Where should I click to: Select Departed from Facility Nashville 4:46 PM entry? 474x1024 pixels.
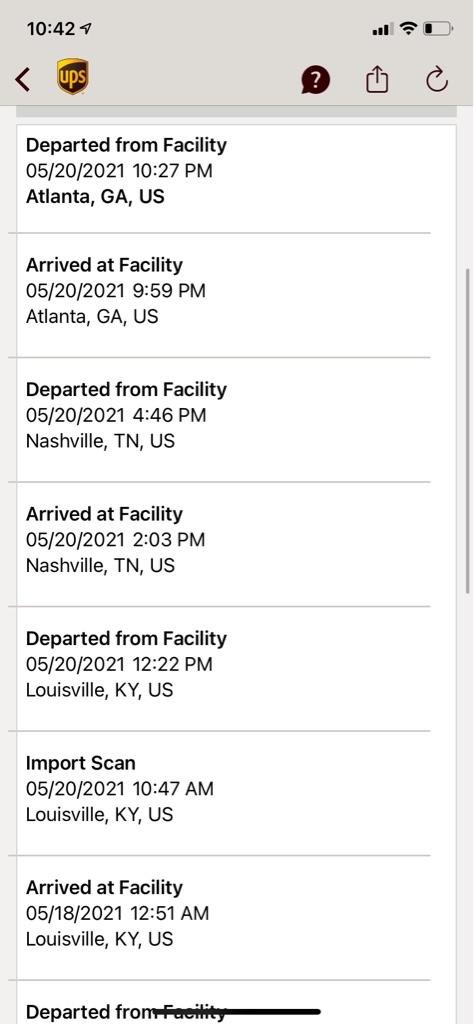[223, 420]
